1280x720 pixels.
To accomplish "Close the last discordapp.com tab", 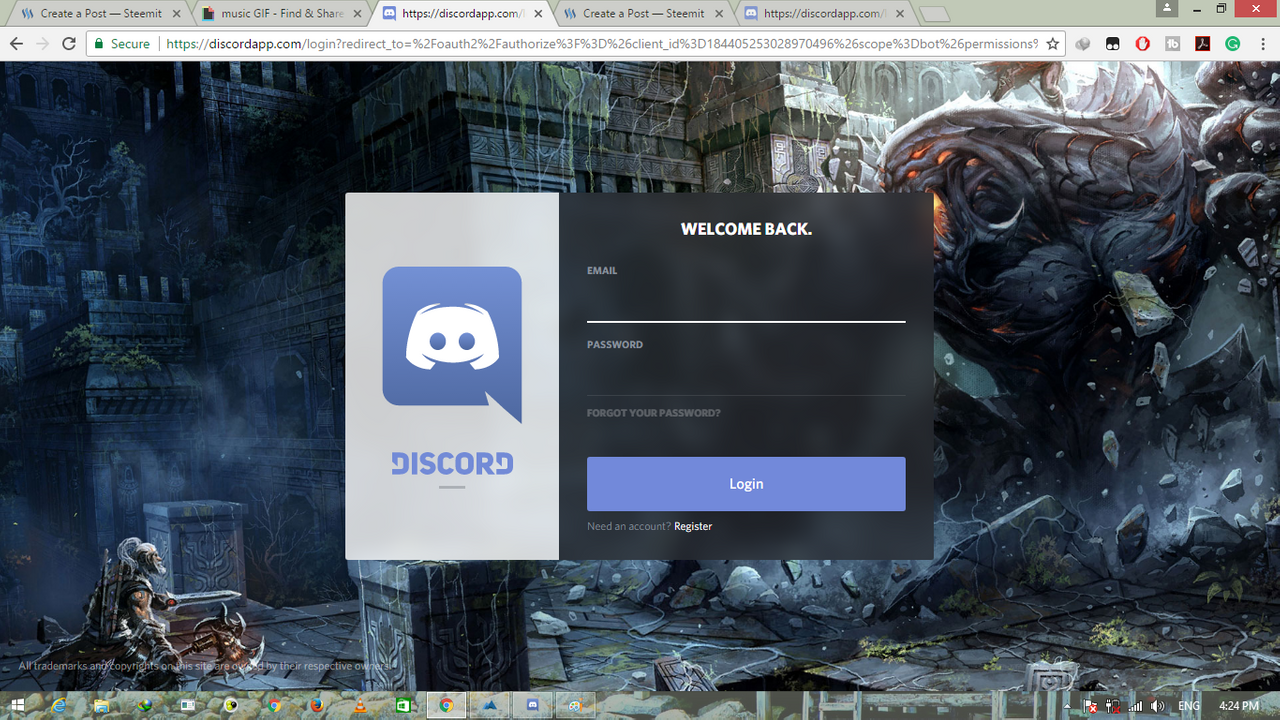I will coord(901,14).
